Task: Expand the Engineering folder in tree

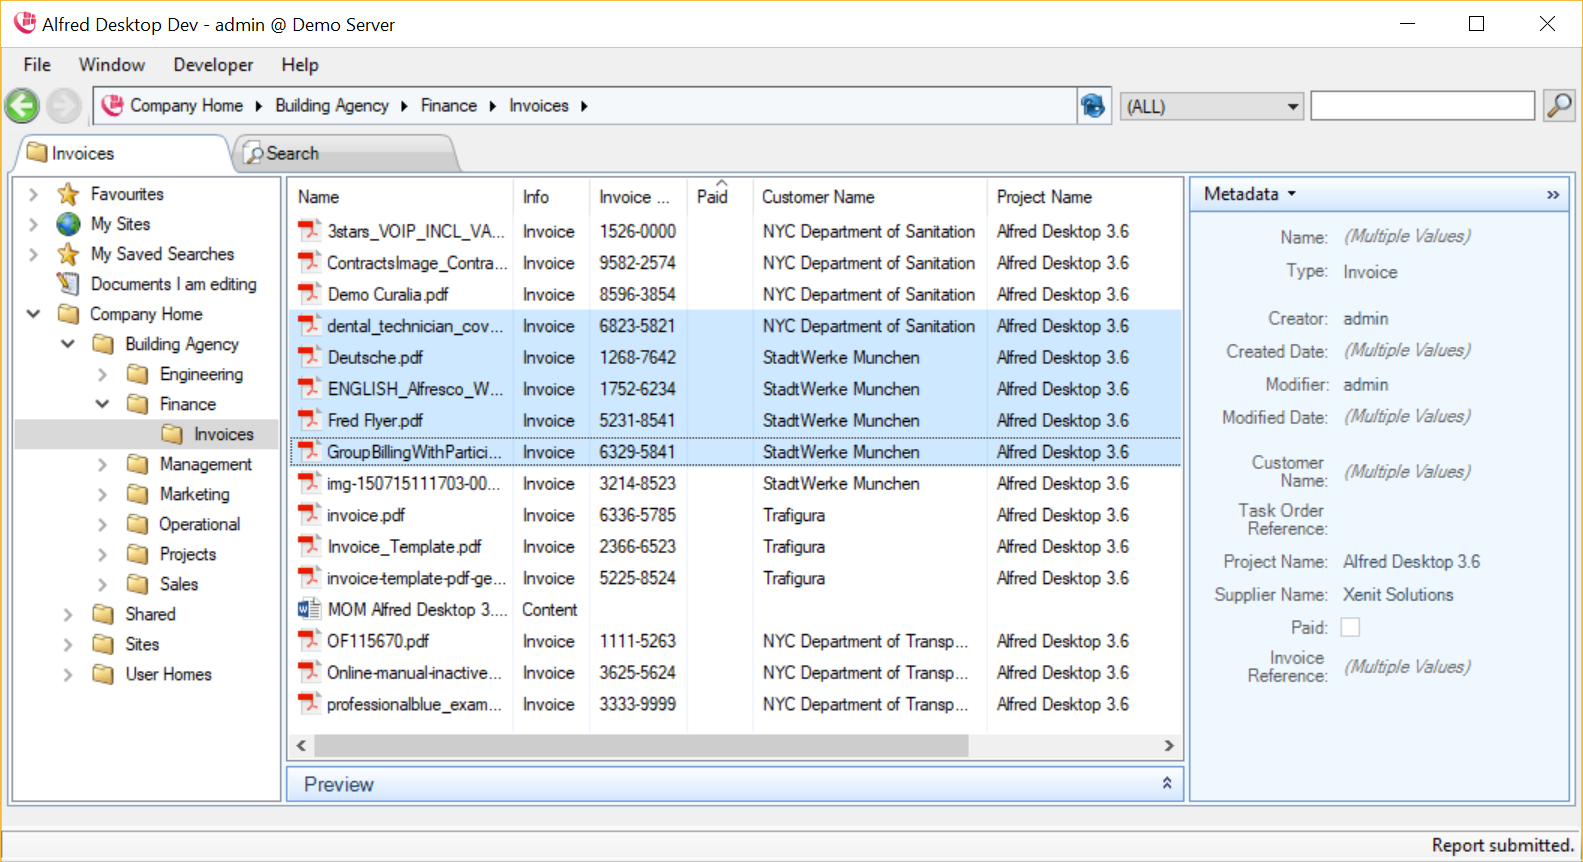Action: coord(102,374)
